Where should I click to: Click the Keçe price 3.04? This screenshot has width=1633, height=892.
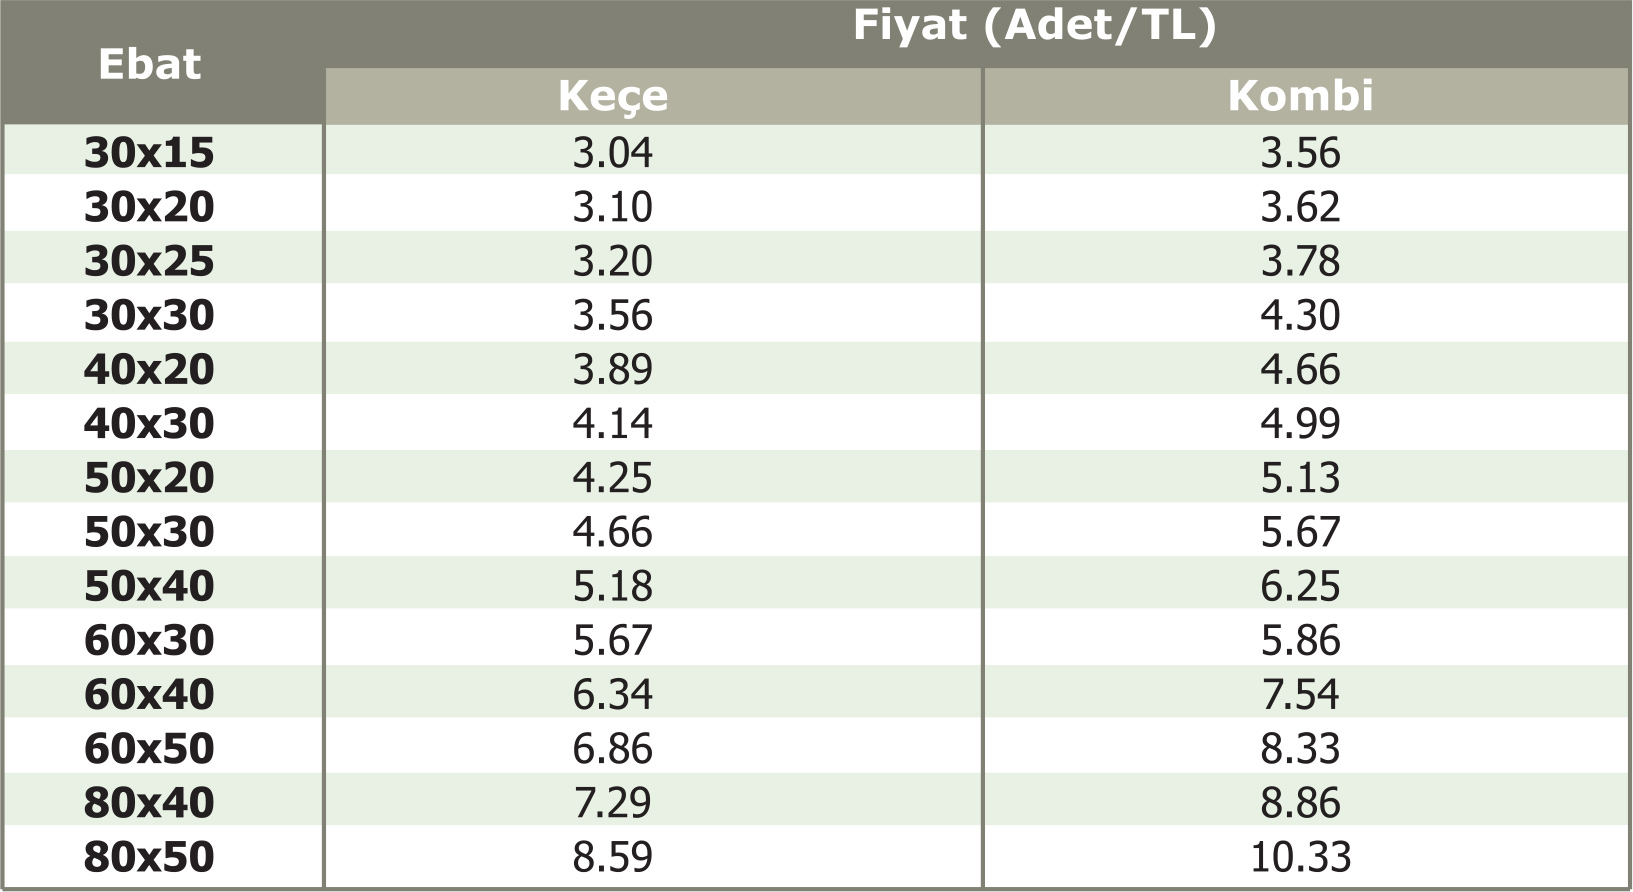(613, 153)
